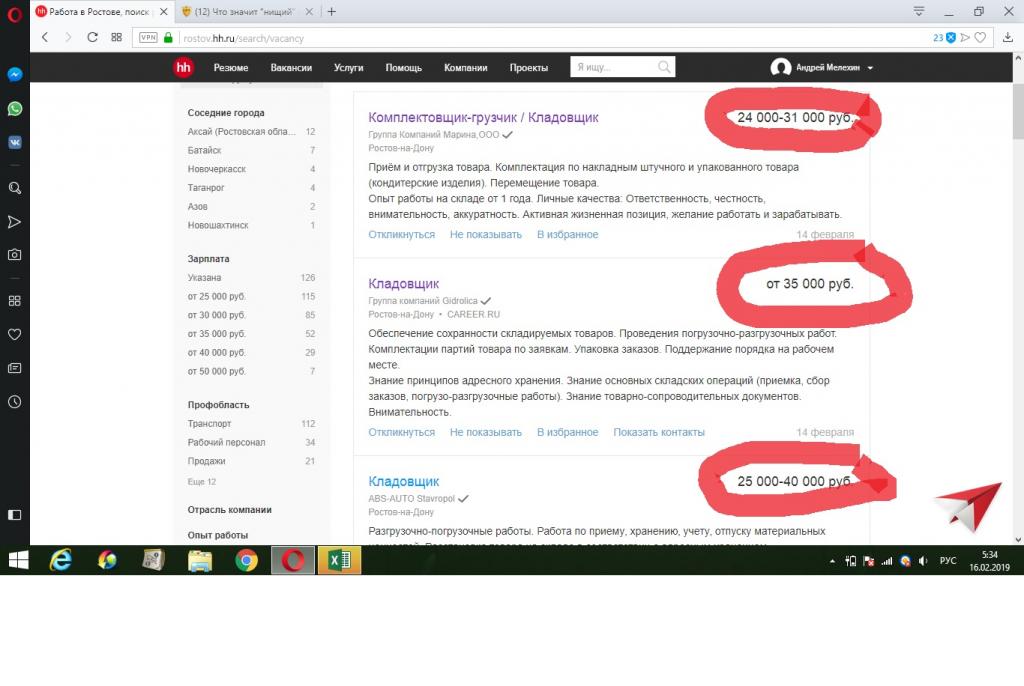
Task: Open bookmarks via sidebar heart icon
Action: (x=15, y=334)
